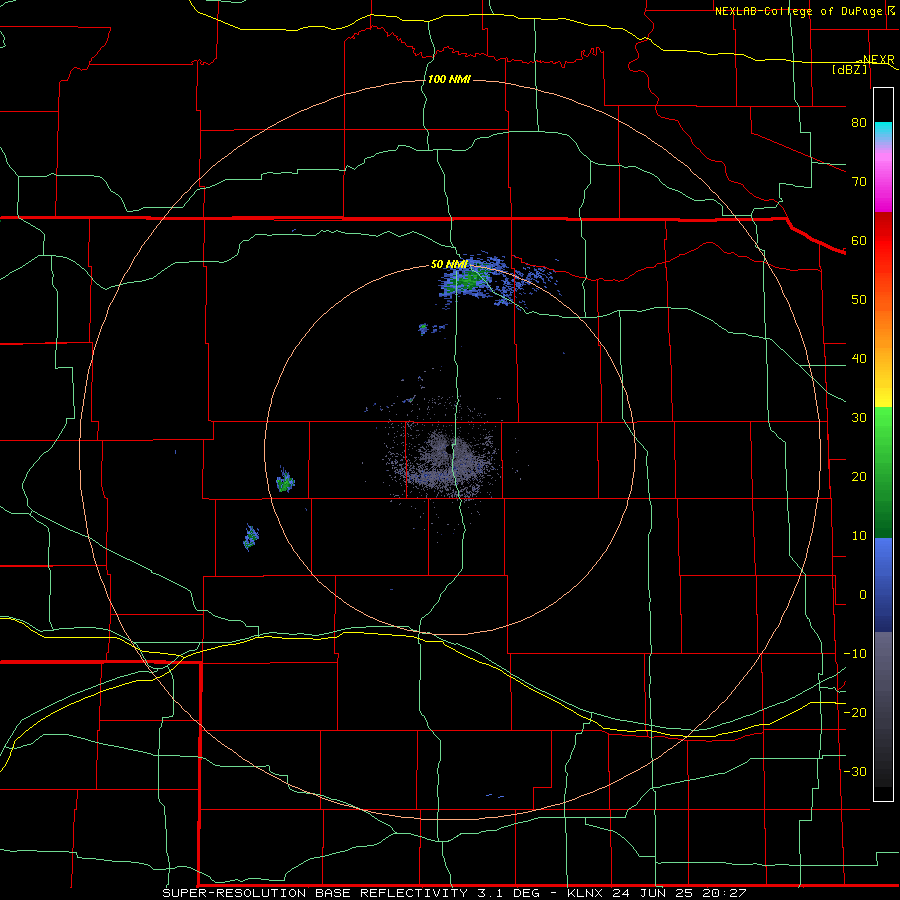This screenshot has height=900, width=900.
Task: Click the "0" value on the dBZ scale
Action: pos(863,595)
